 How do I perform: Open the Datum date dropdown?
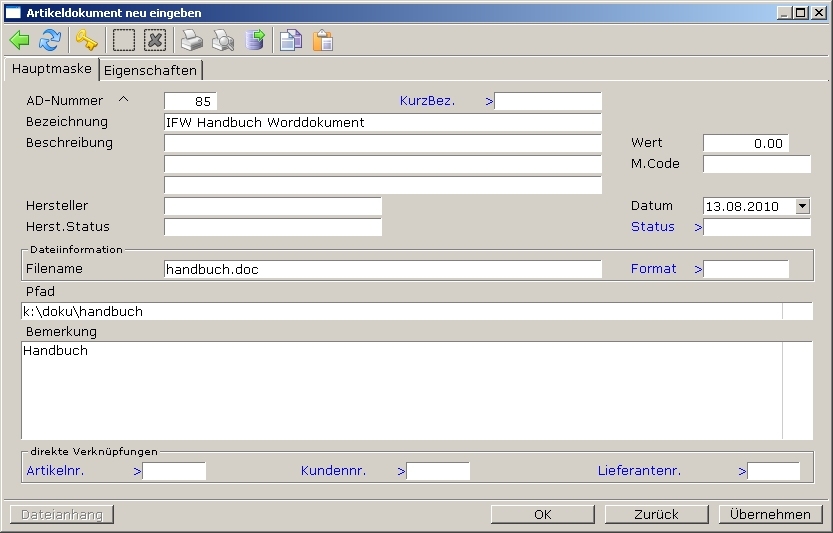[802, 206]
